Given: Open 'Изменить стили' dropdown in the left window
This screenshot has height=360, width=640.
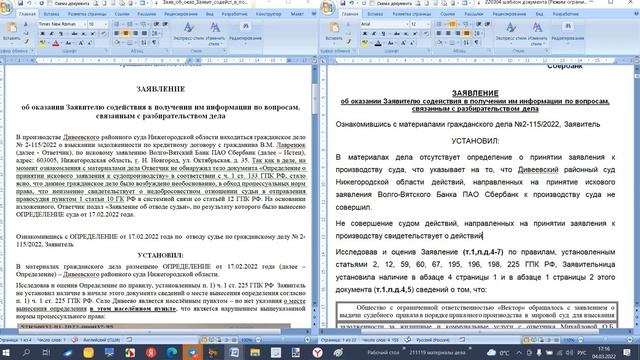Looking at the screenshot, I should [215, 33].
